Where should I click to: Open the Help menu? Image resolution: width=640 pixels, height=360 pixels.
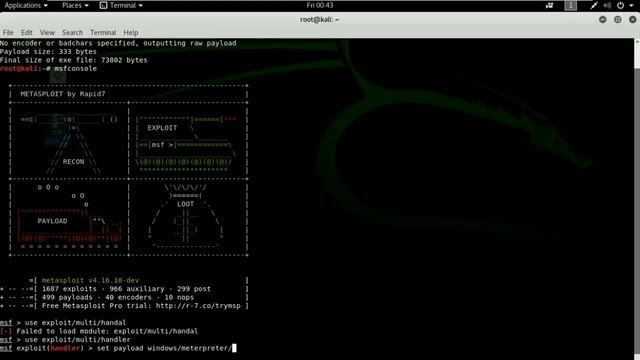pos(131,32)
